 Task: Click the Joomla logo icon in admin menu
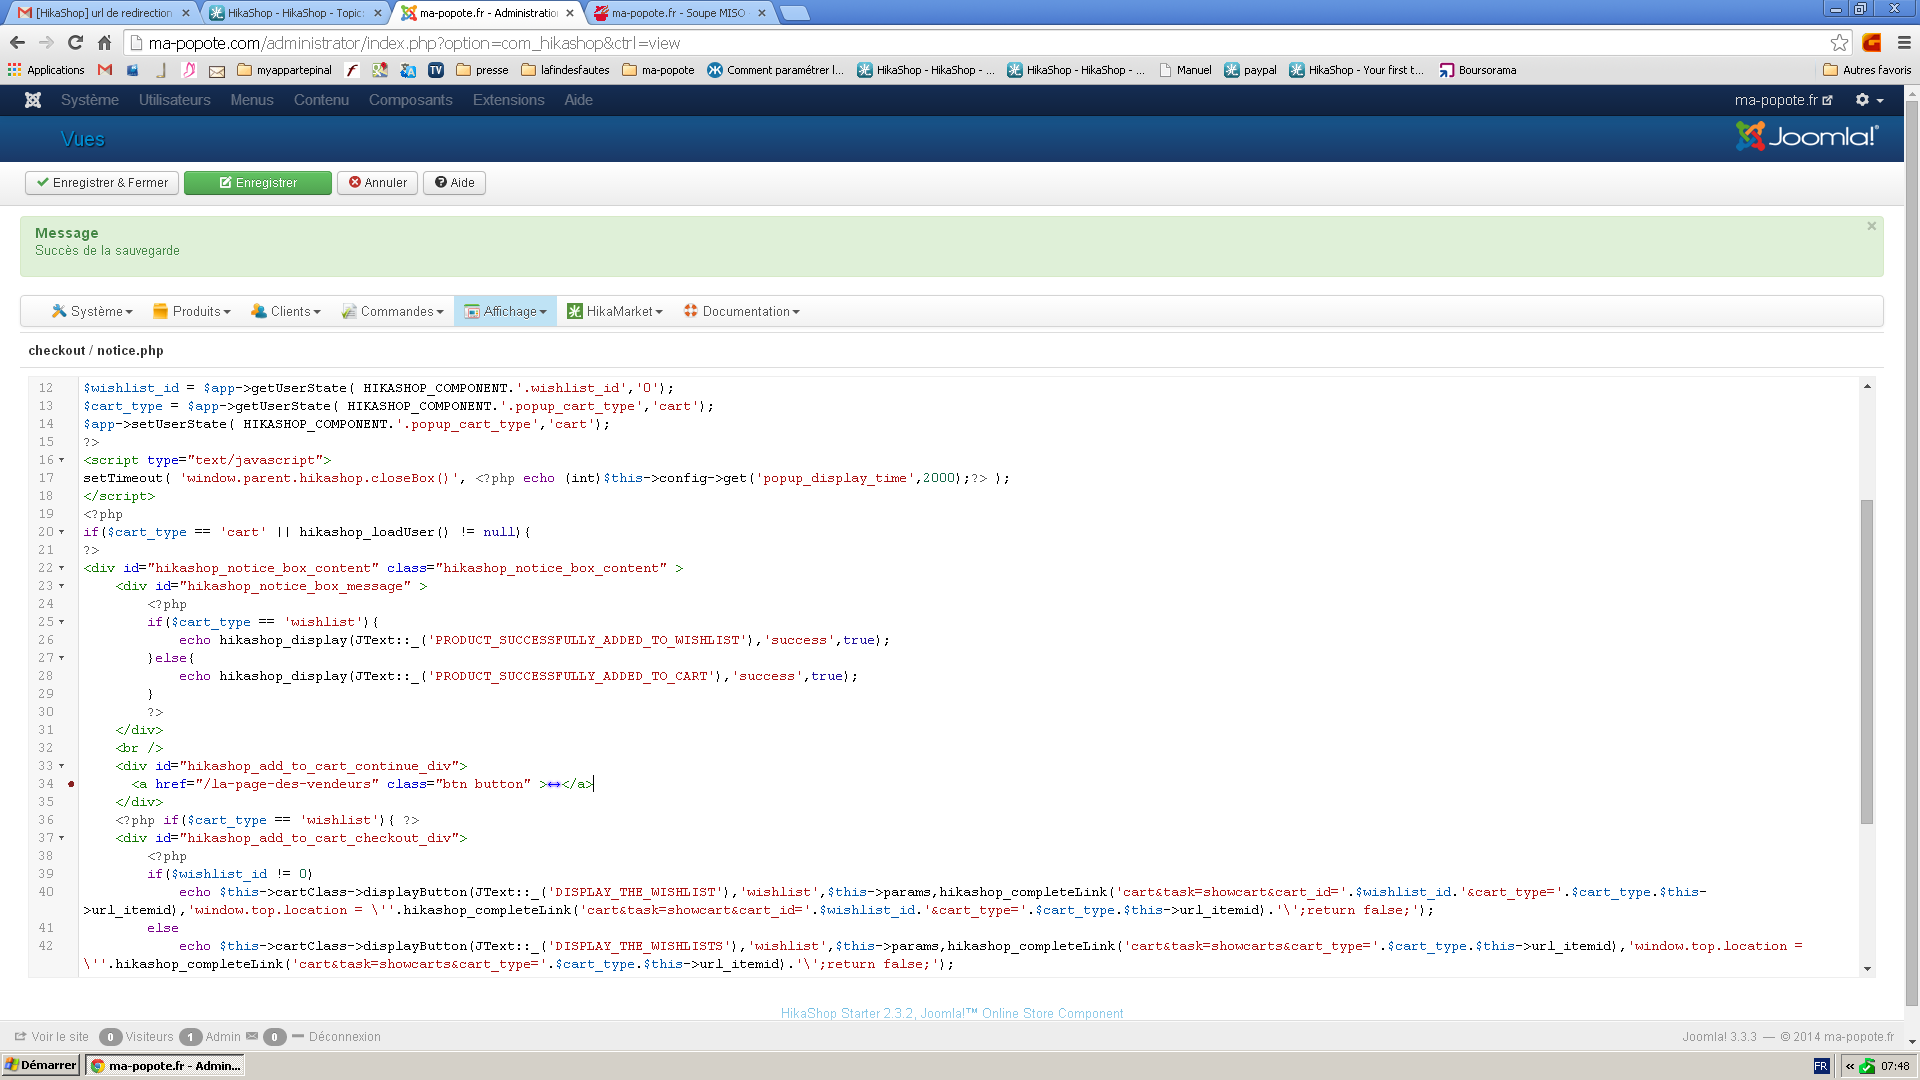[x=33, y=100]
